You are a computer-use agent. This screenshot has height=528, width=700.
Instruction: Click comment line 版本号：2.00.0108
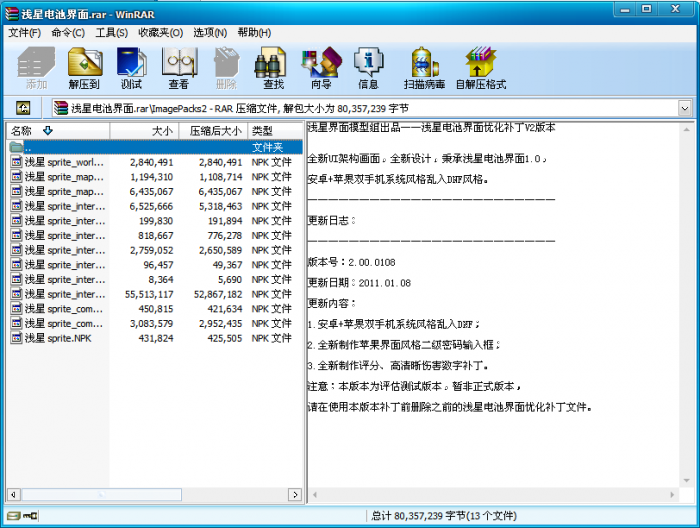point(351,262)
